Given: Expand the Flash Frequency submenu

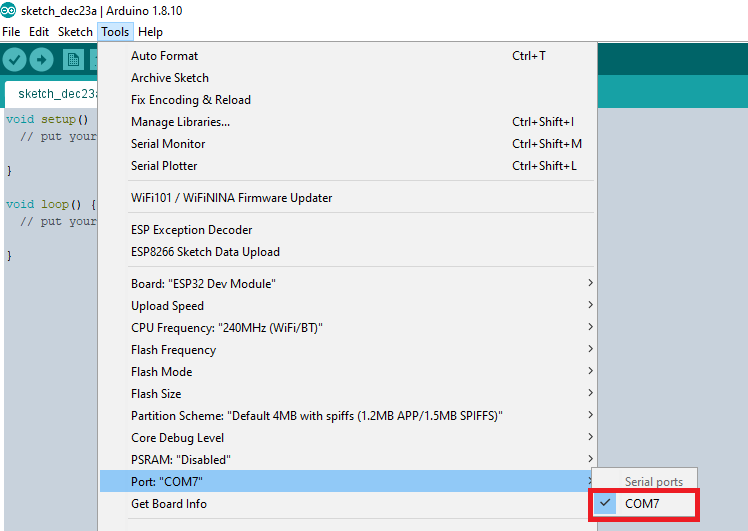Looking at the screenshot, I should tap(348, 349).
